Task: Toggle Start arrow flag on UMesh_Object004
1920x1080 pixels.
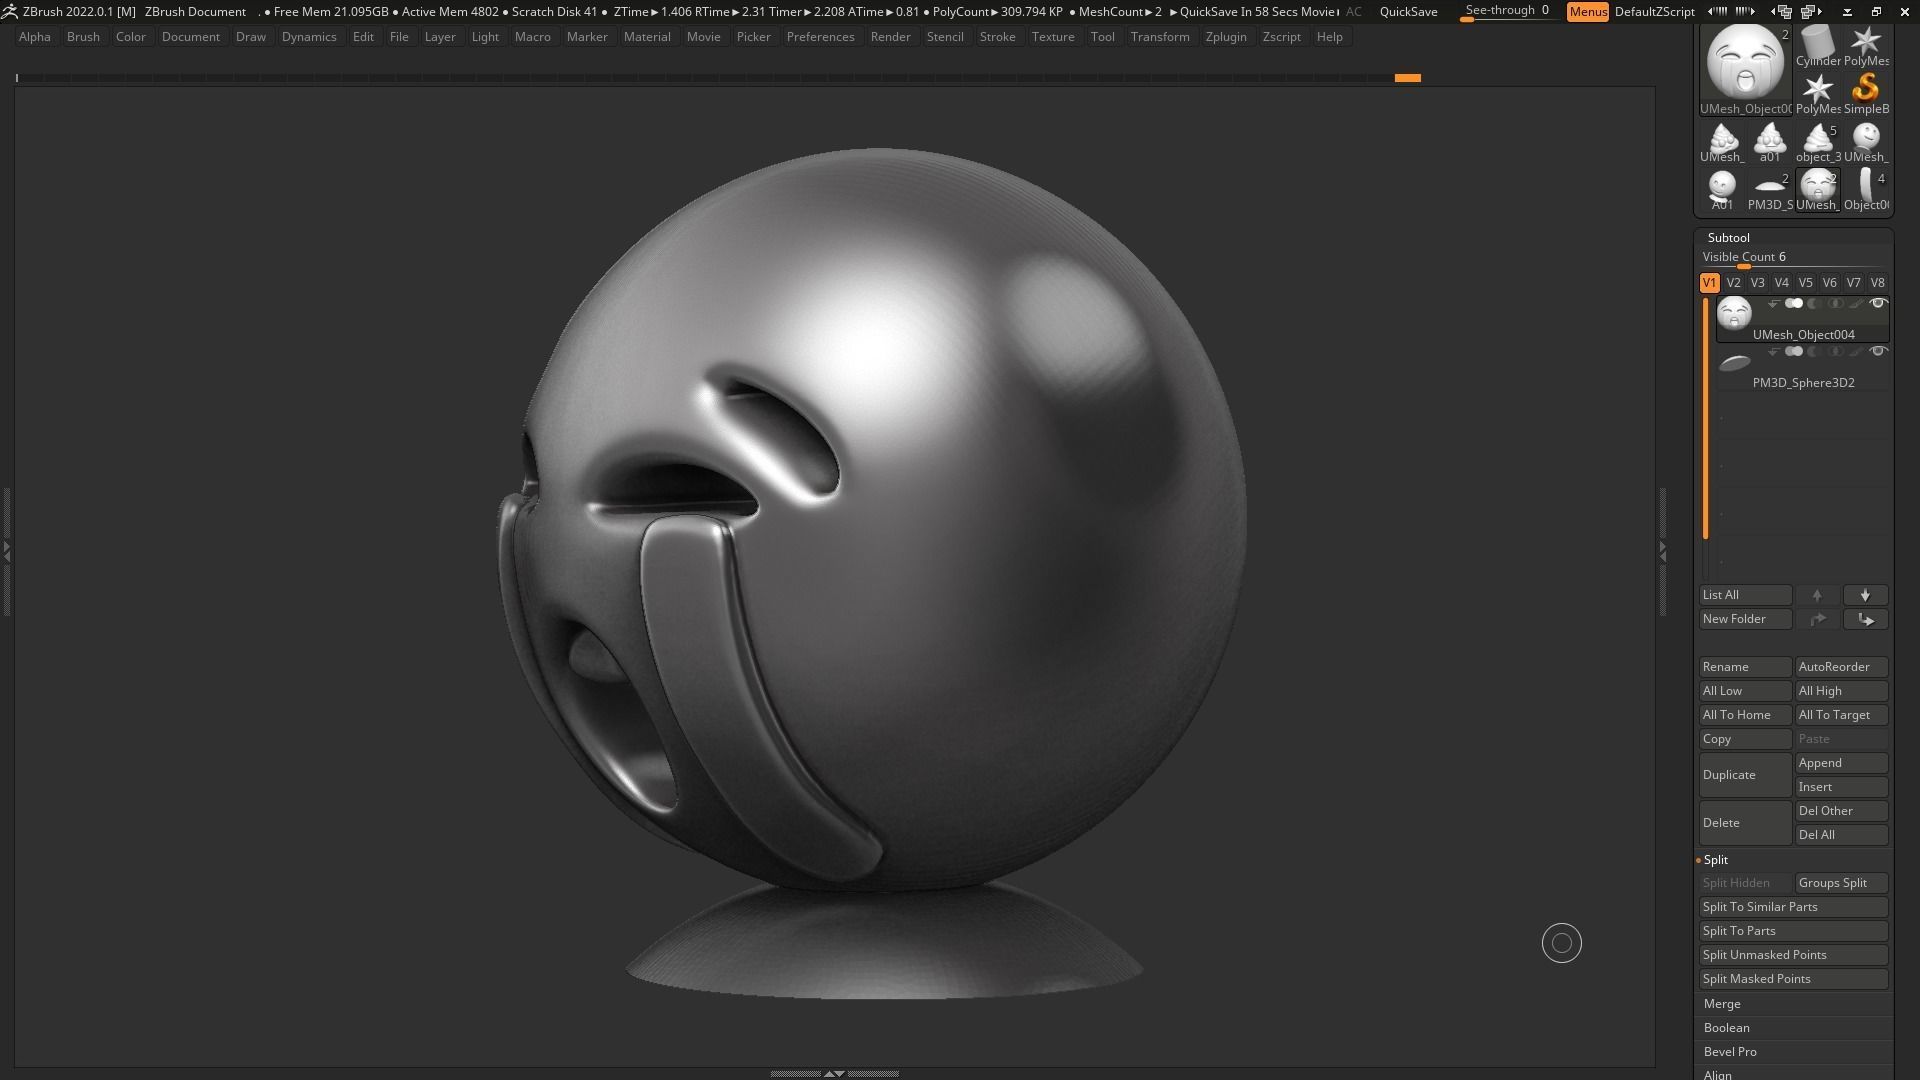Action: pyautogui.click(x=1773, y=303)
